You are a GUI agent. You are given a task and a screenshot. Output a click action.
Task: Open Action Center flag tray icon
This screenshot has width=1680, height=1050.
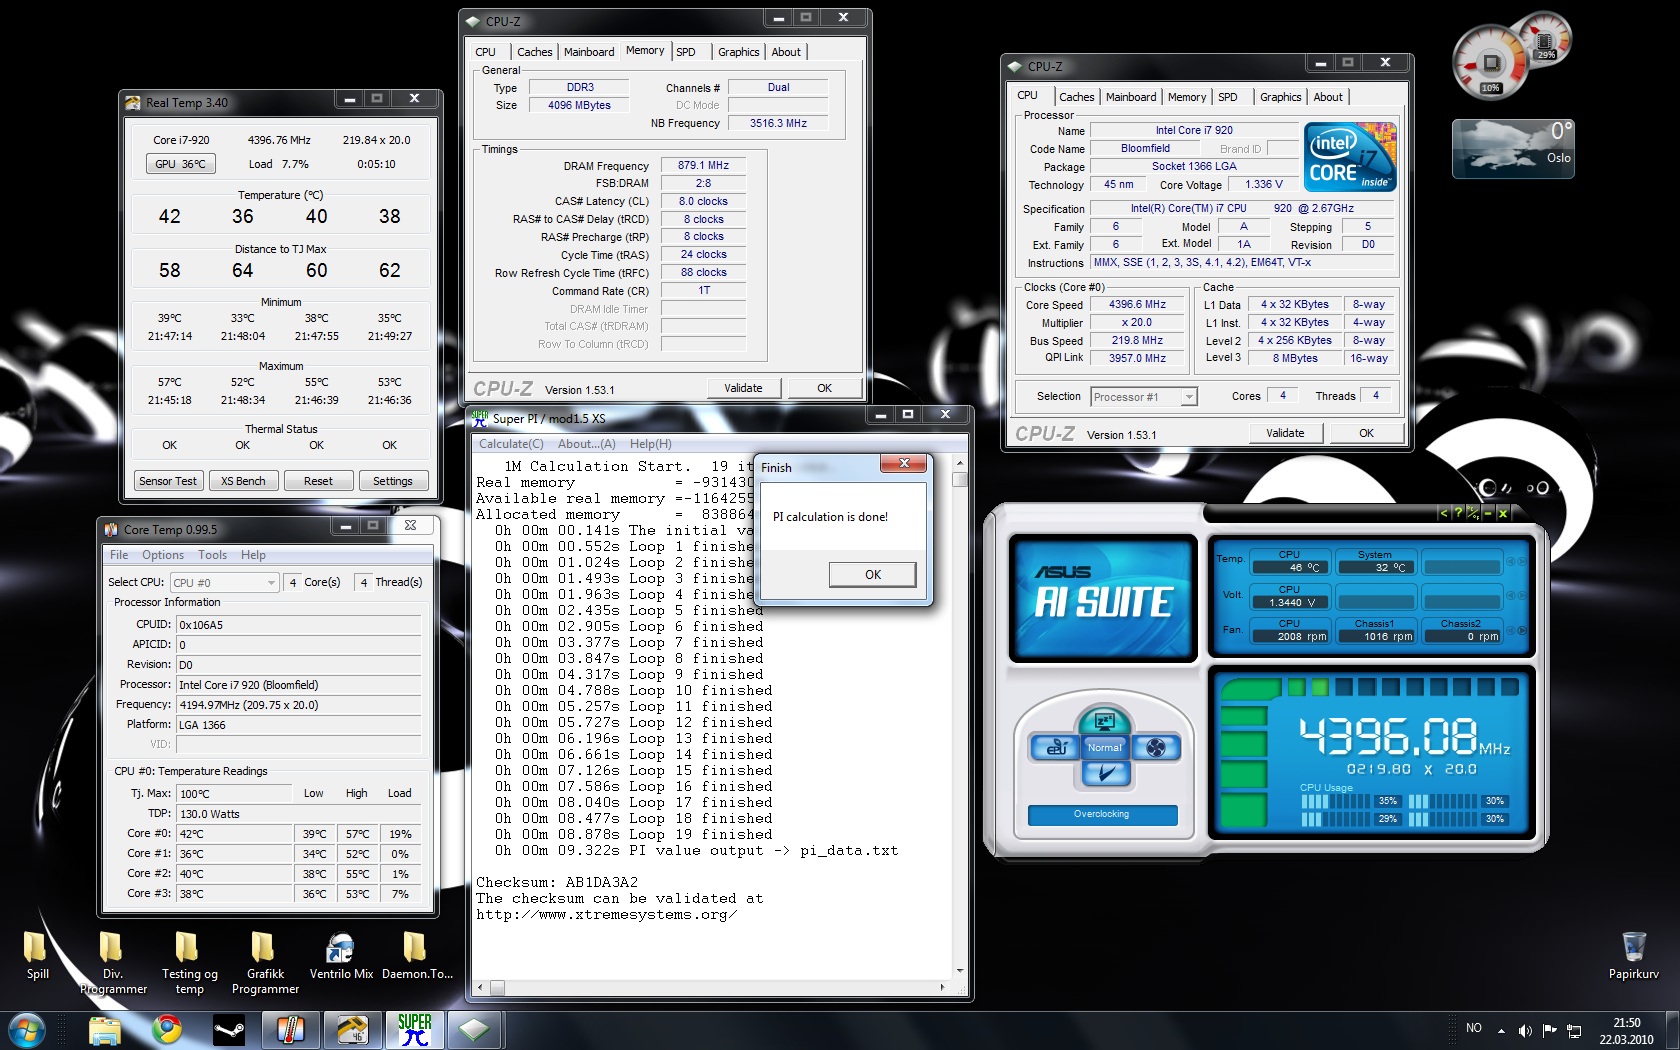coord(1550,1030)
